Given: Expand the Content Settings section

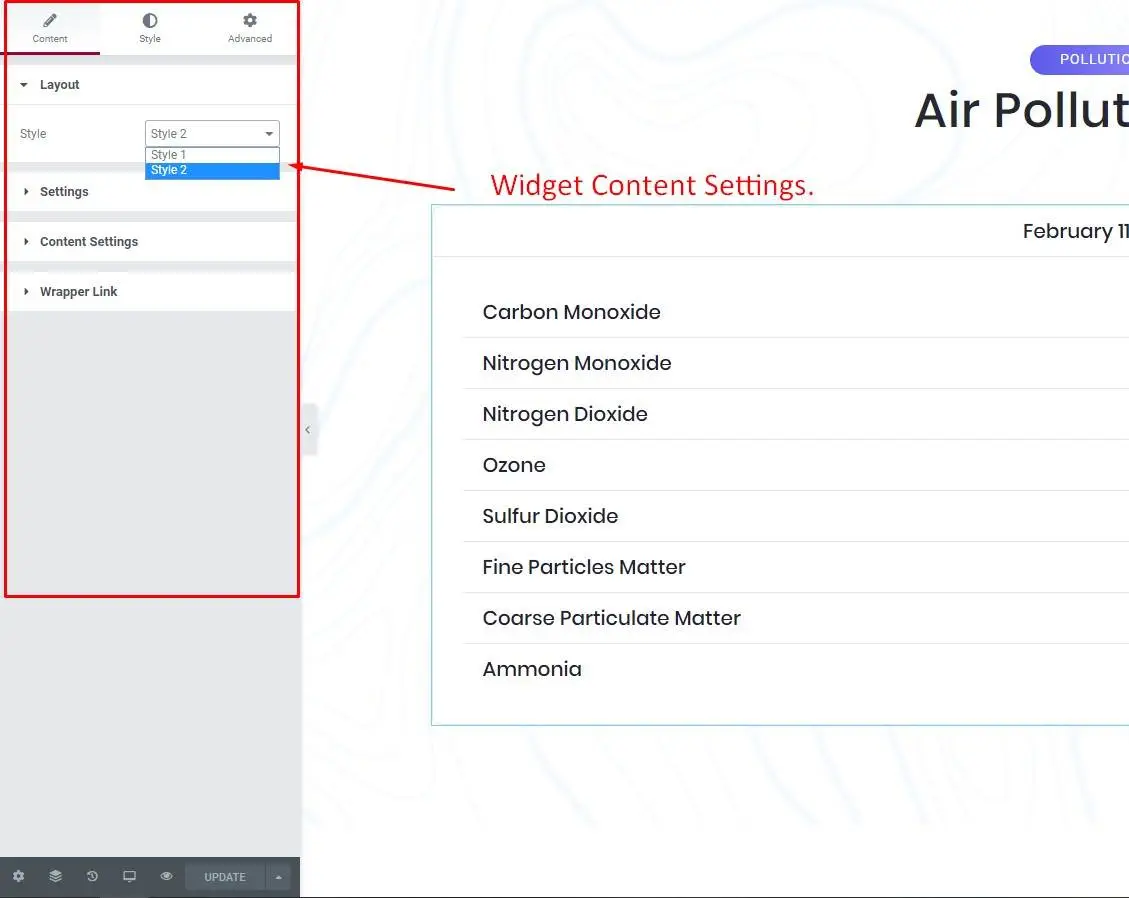Looking at the screenshot, I should 151,242.
